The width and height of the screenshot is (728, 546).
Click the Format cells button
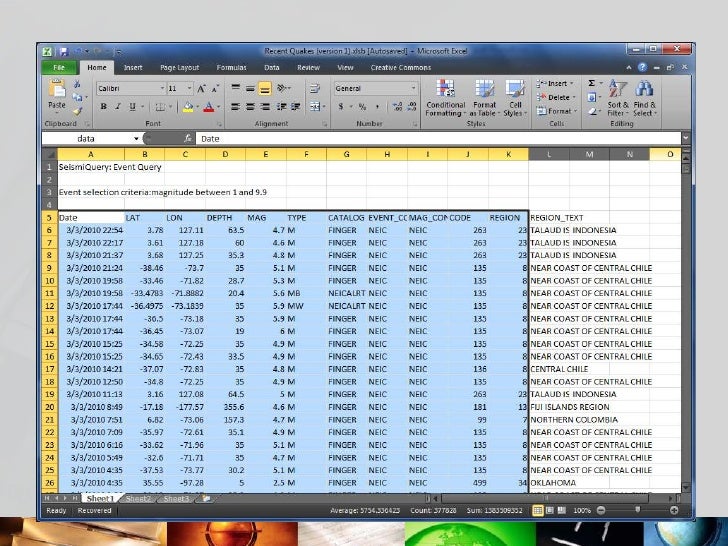click(556, 111)
